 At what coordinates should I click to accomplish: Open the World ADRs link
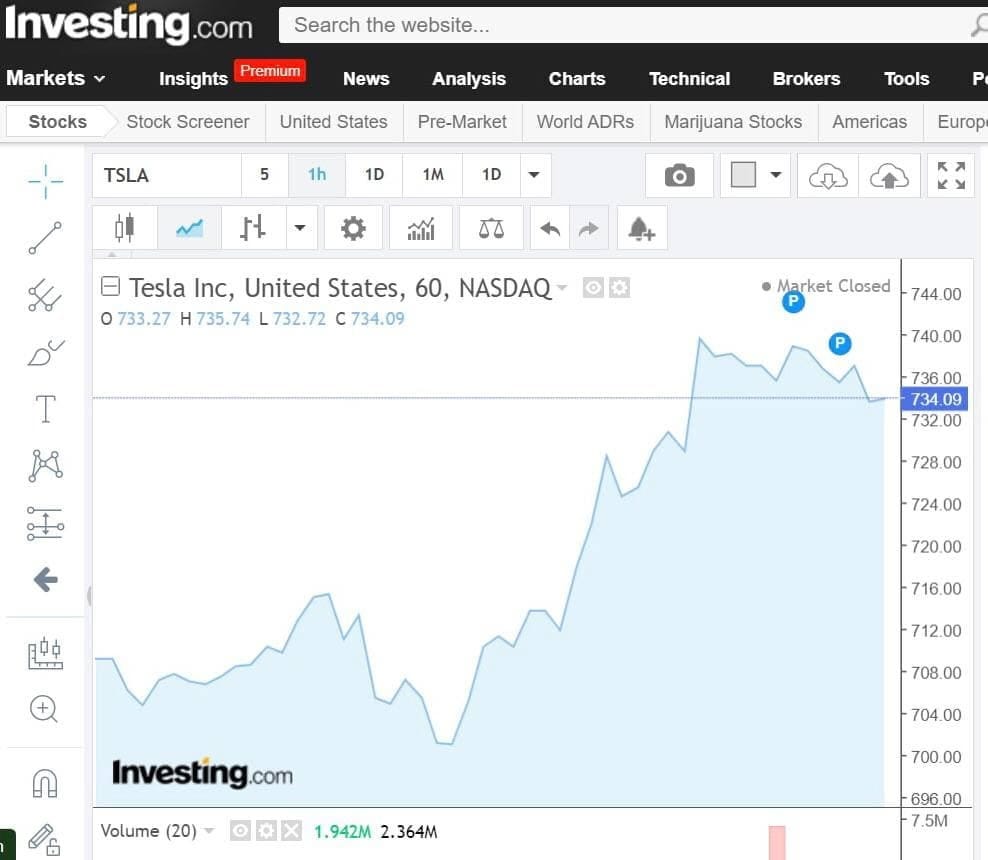pyautogui.click(x=585, y=122)
